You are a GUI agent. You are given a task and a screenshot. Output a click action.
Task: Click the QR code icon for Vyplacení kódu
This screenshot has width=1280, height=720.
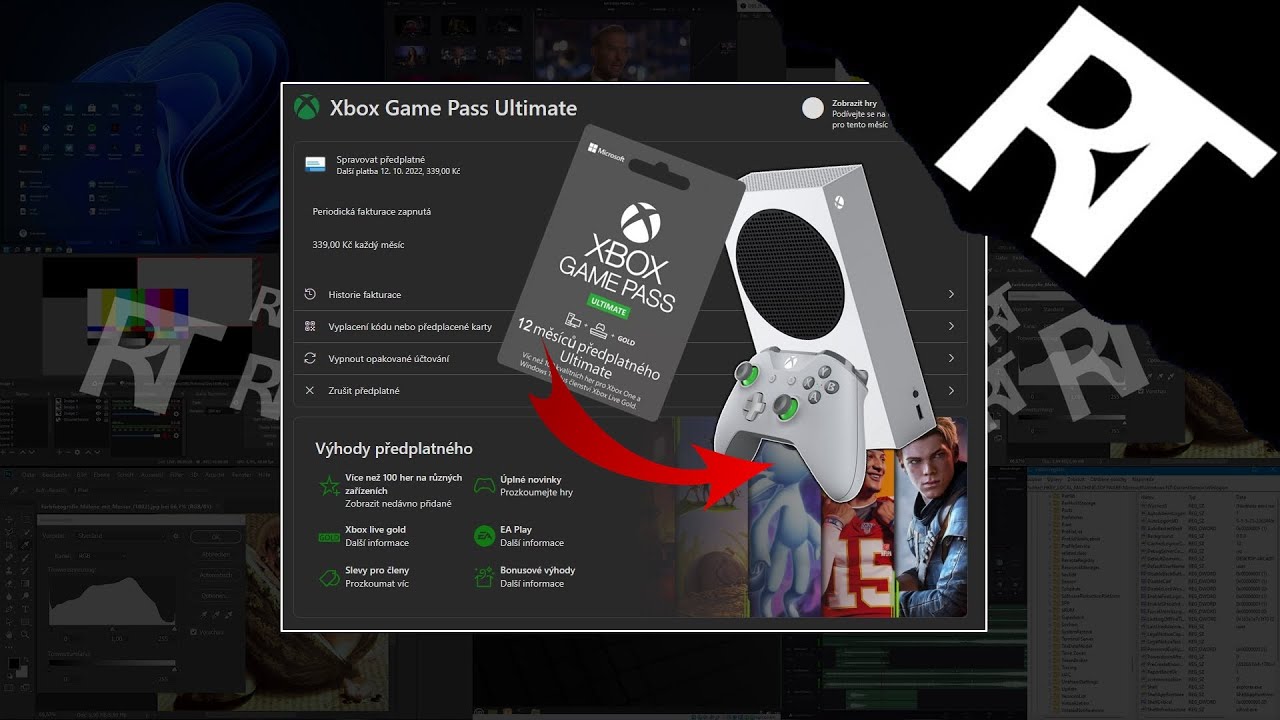tap(310, 326)
